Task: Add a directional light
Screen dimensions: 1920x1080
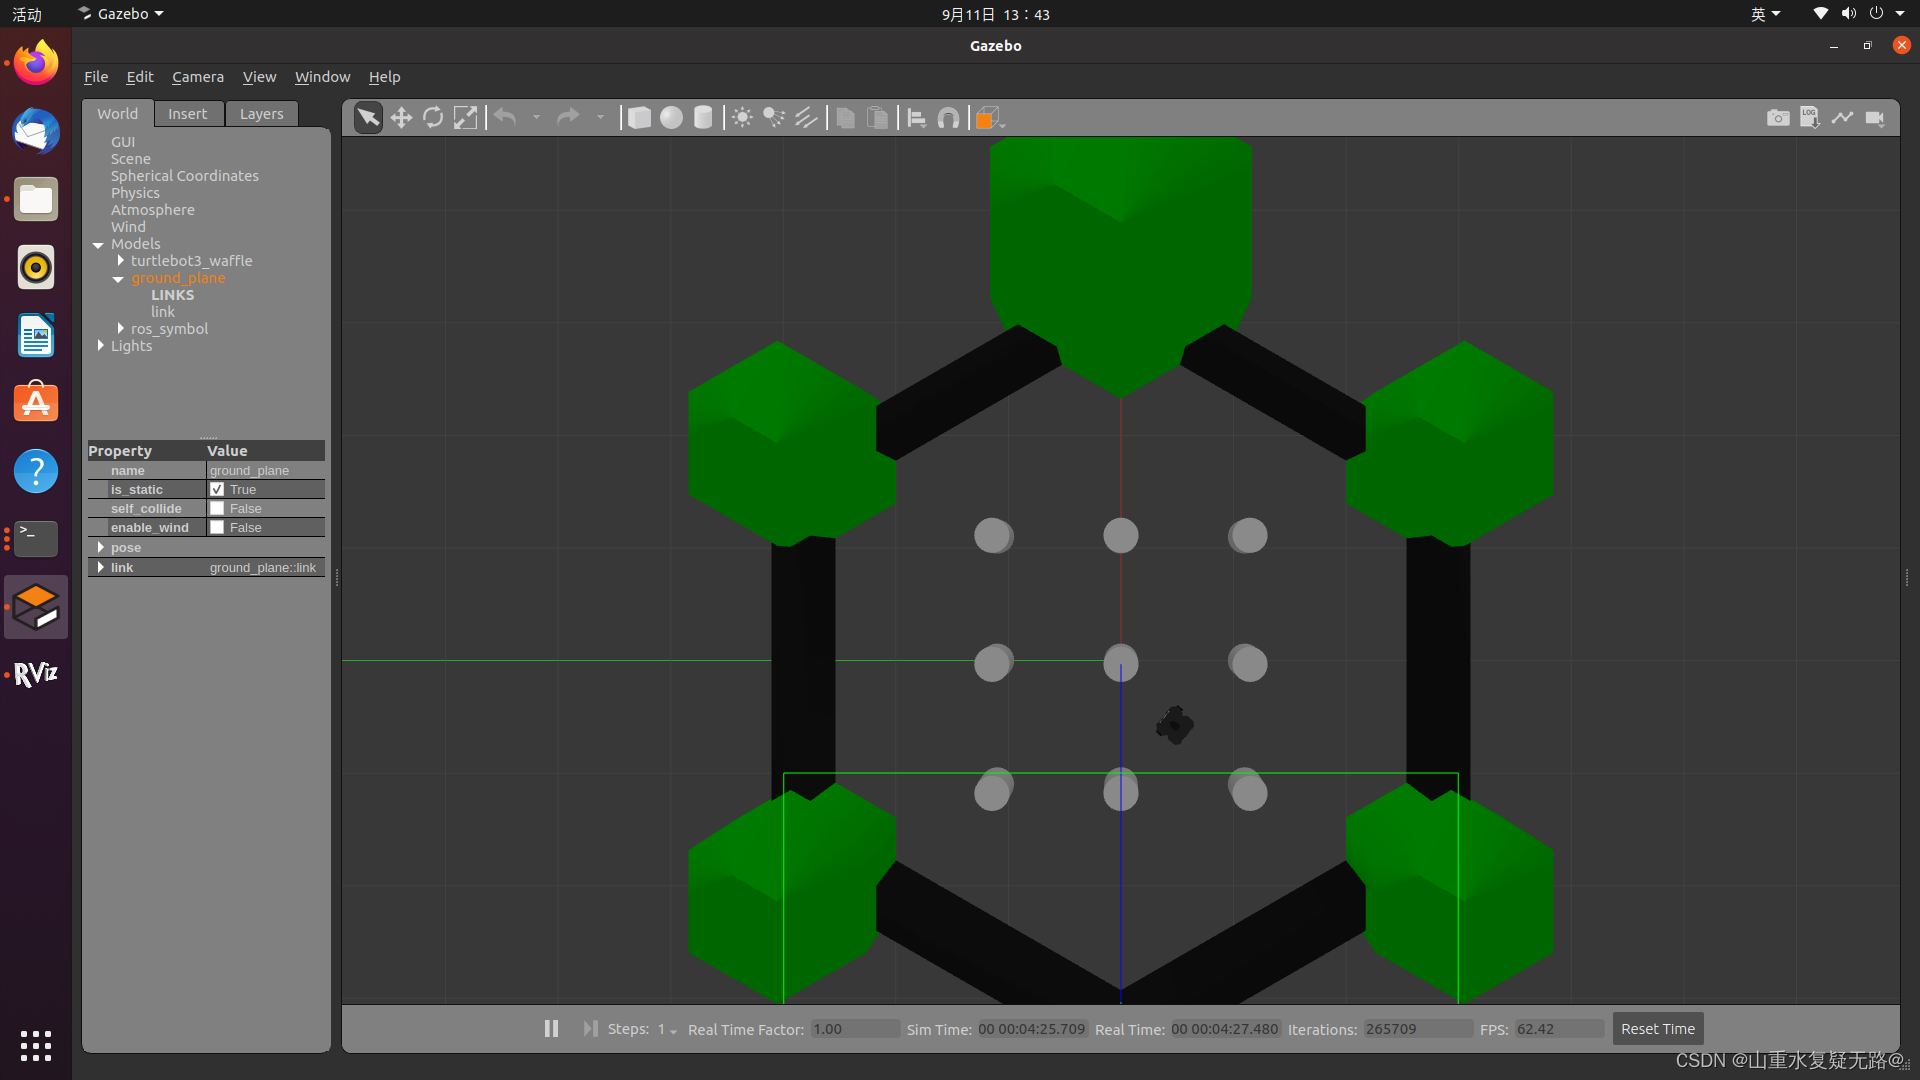Action: [806, 118]
